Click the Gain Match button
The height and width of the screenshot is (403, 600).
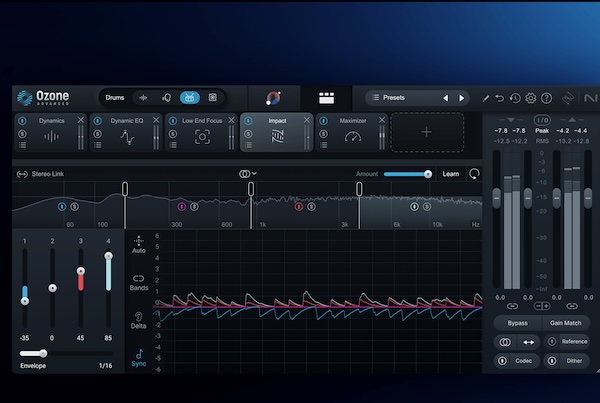(x=566, y=323)
